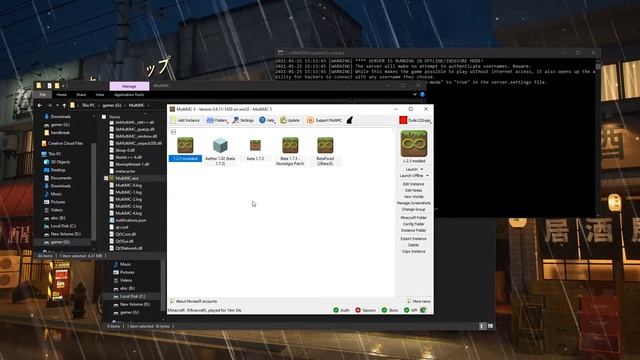The height and width of the screenshot is (360, 640).
Task: Click Change Group
Action: tap(413, 209)
